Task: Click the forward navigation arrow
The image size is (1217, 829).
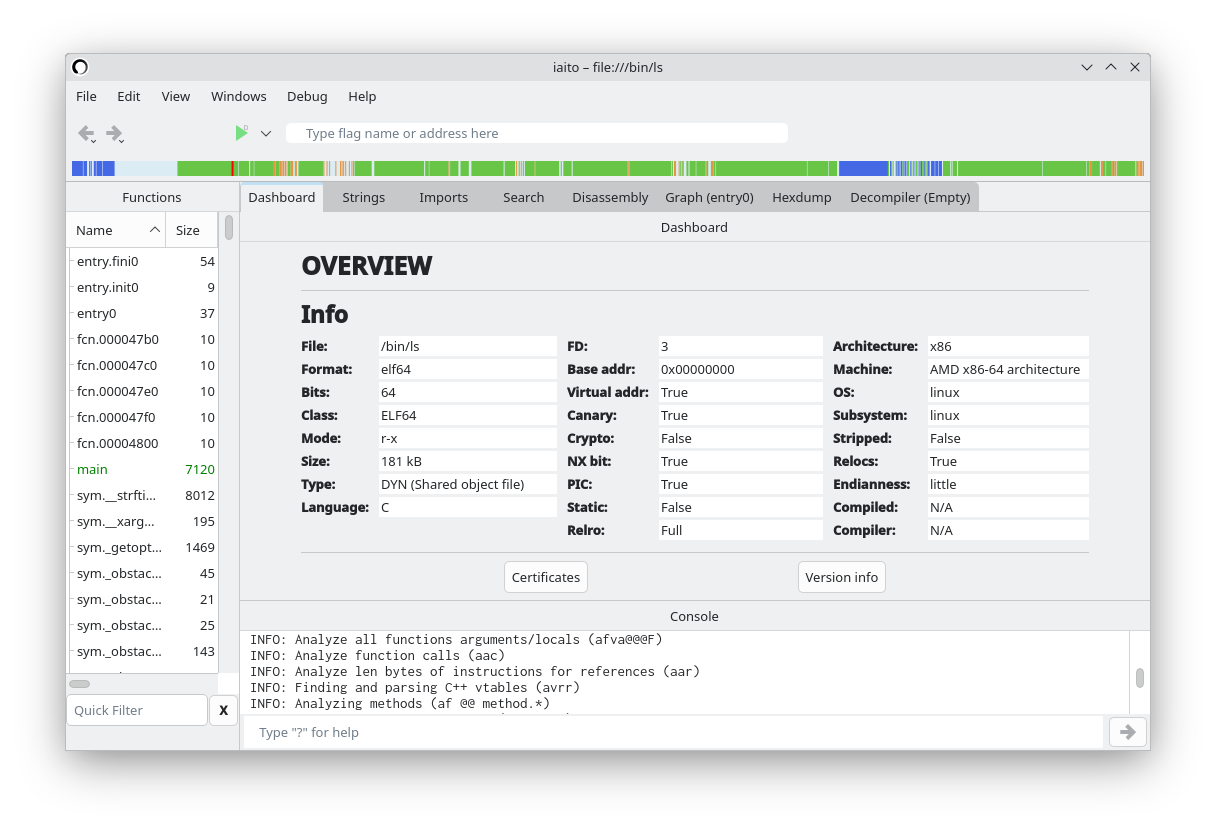Action: click(114, 133)
